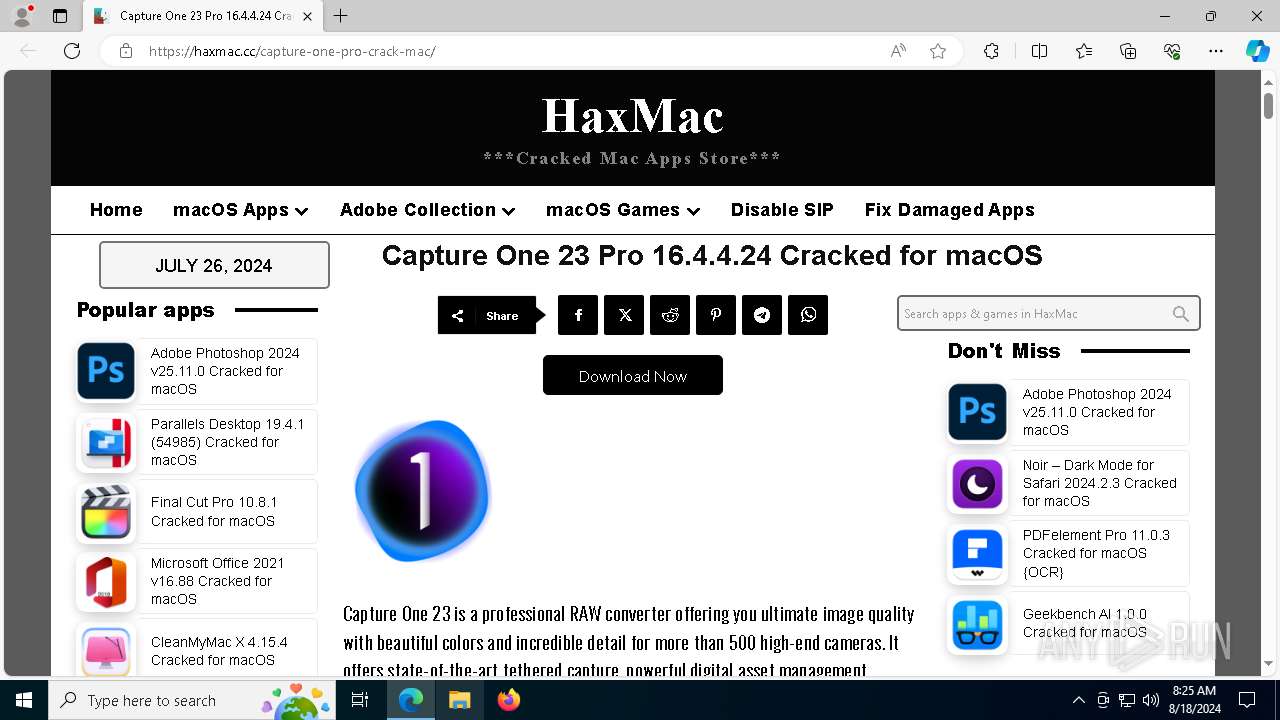Click the taskbar search box

194,700
